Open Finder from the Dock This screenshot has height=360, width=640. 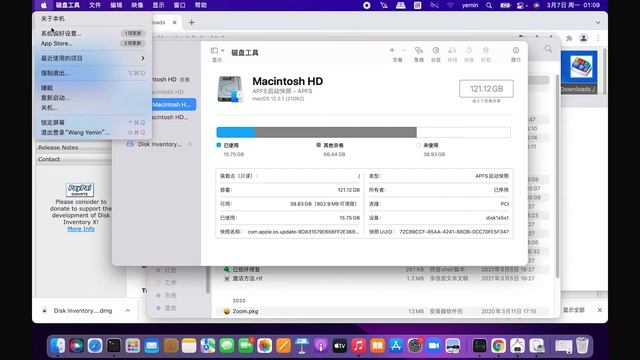click(58, 346)
